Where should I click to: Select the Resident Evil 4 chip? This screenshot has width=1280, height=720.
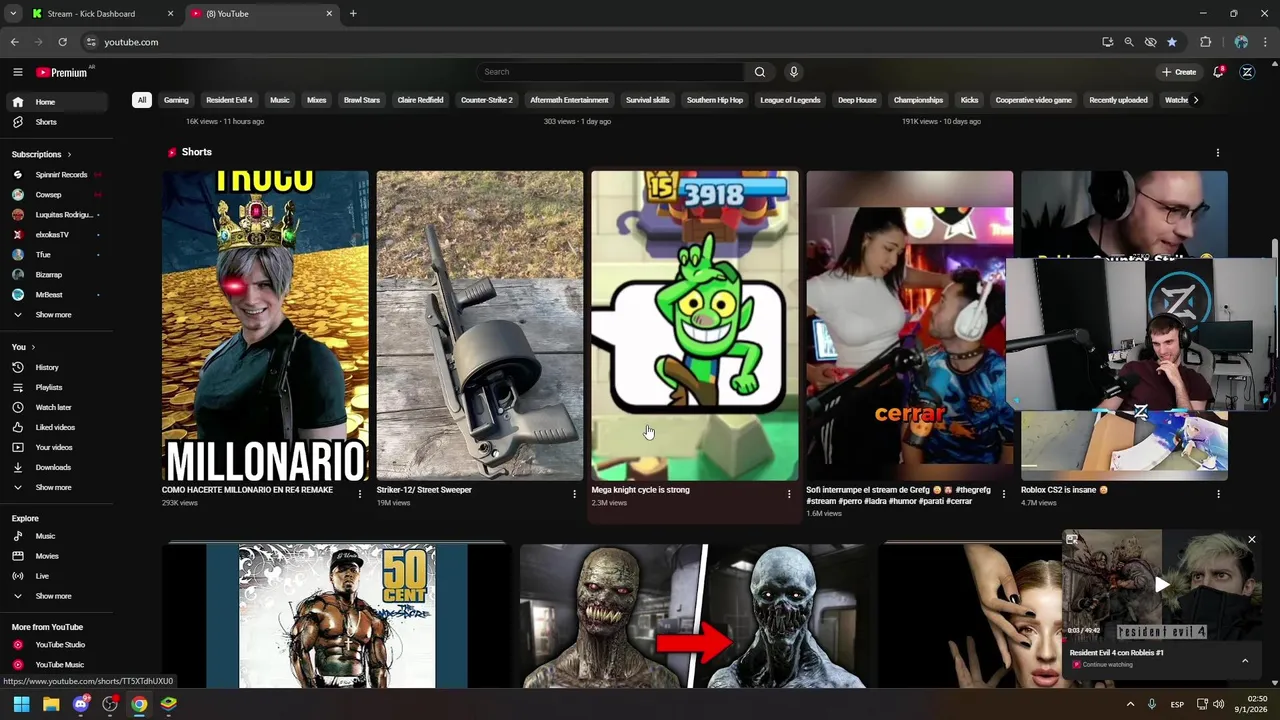tap(229, 100)
